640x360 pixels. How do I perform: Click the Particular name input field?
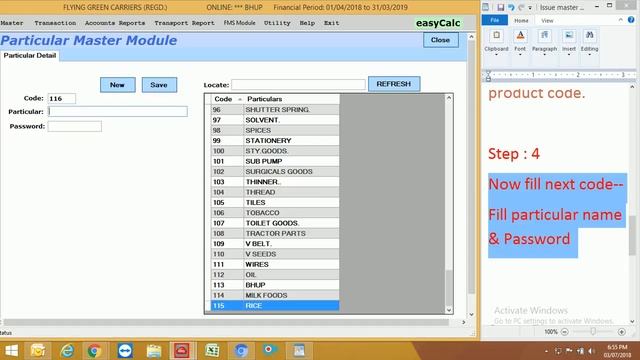click(118, 111)
